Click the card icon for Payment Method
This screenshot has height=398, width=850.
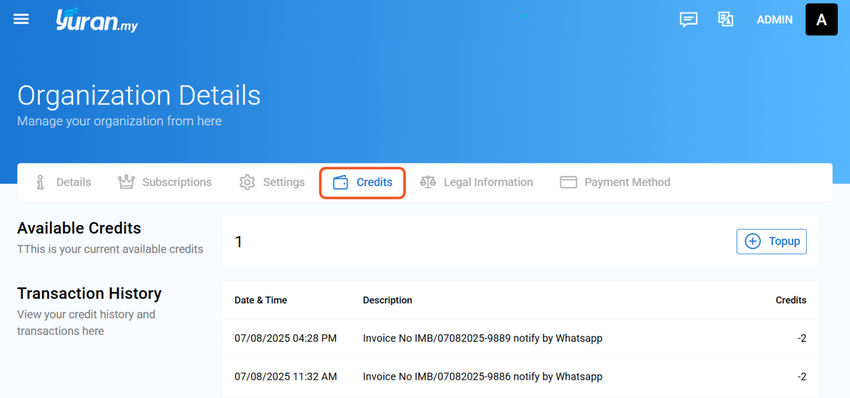coord(568,182)
